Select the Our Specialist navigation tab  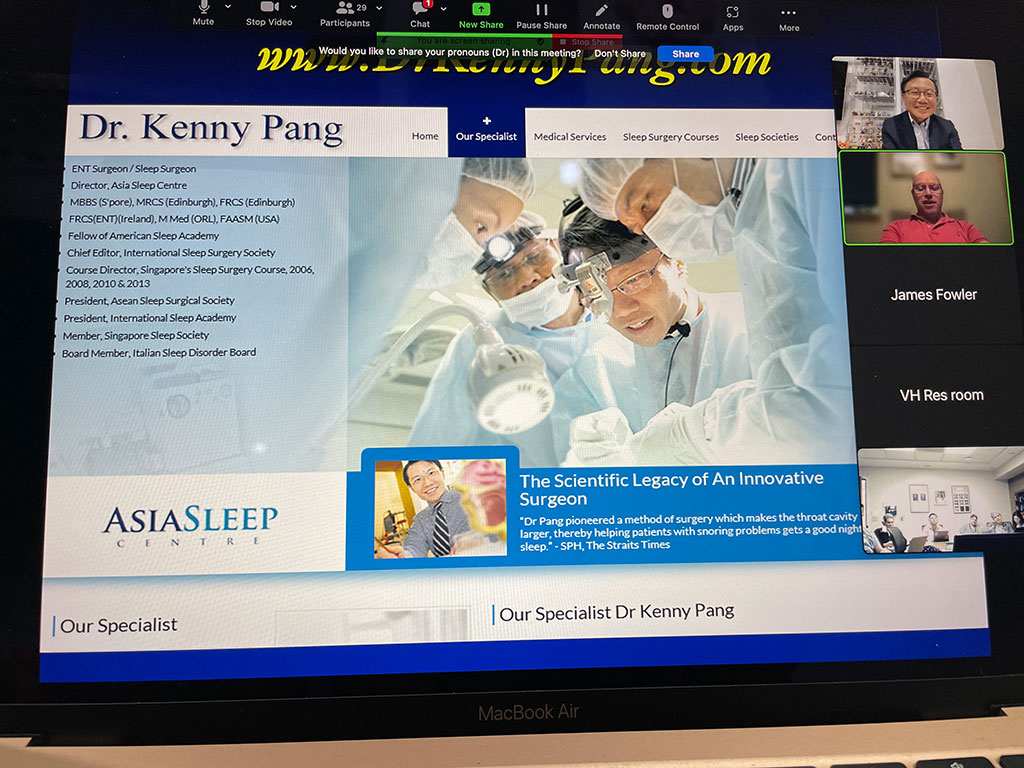pos(487,132)
